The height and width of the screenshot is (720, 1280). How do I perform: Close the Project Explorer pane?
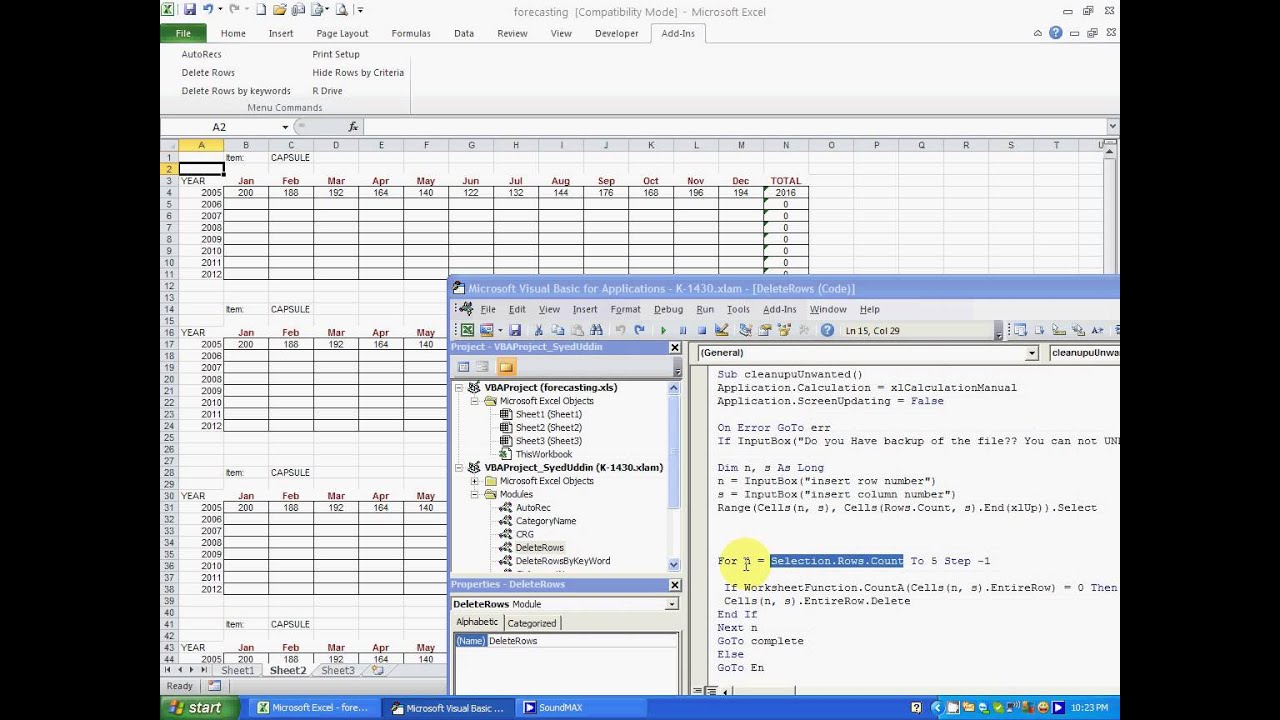click(x=674, y=347)
